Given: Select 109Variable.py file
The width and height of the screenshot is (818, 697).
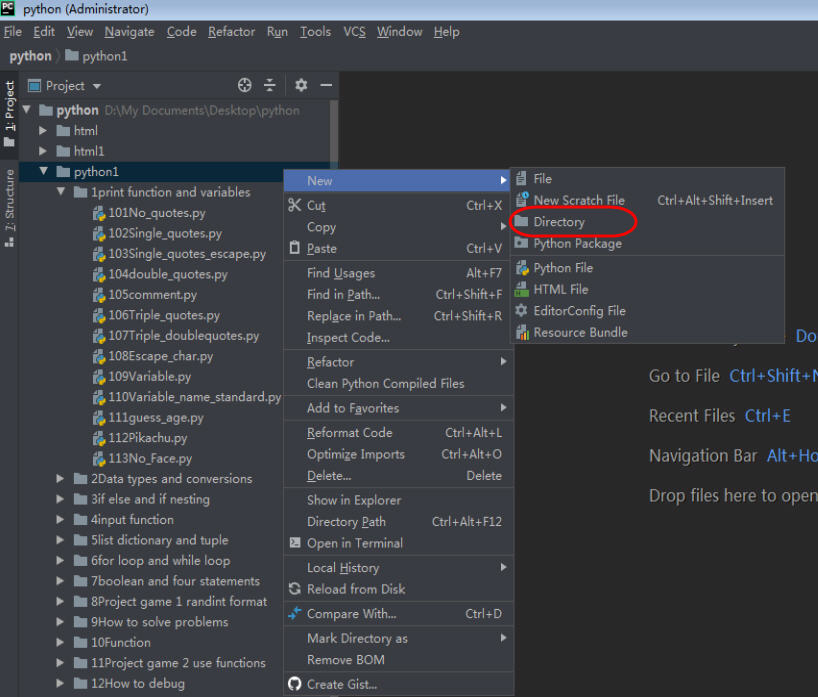Looking at the screenshot, I should (149, 377).
